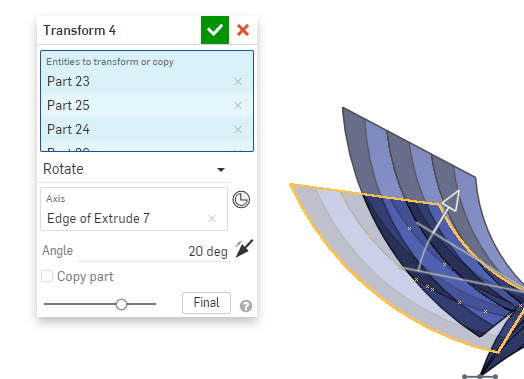Click the preview slider handle
The image size is (524, 379).
(121, 304)
